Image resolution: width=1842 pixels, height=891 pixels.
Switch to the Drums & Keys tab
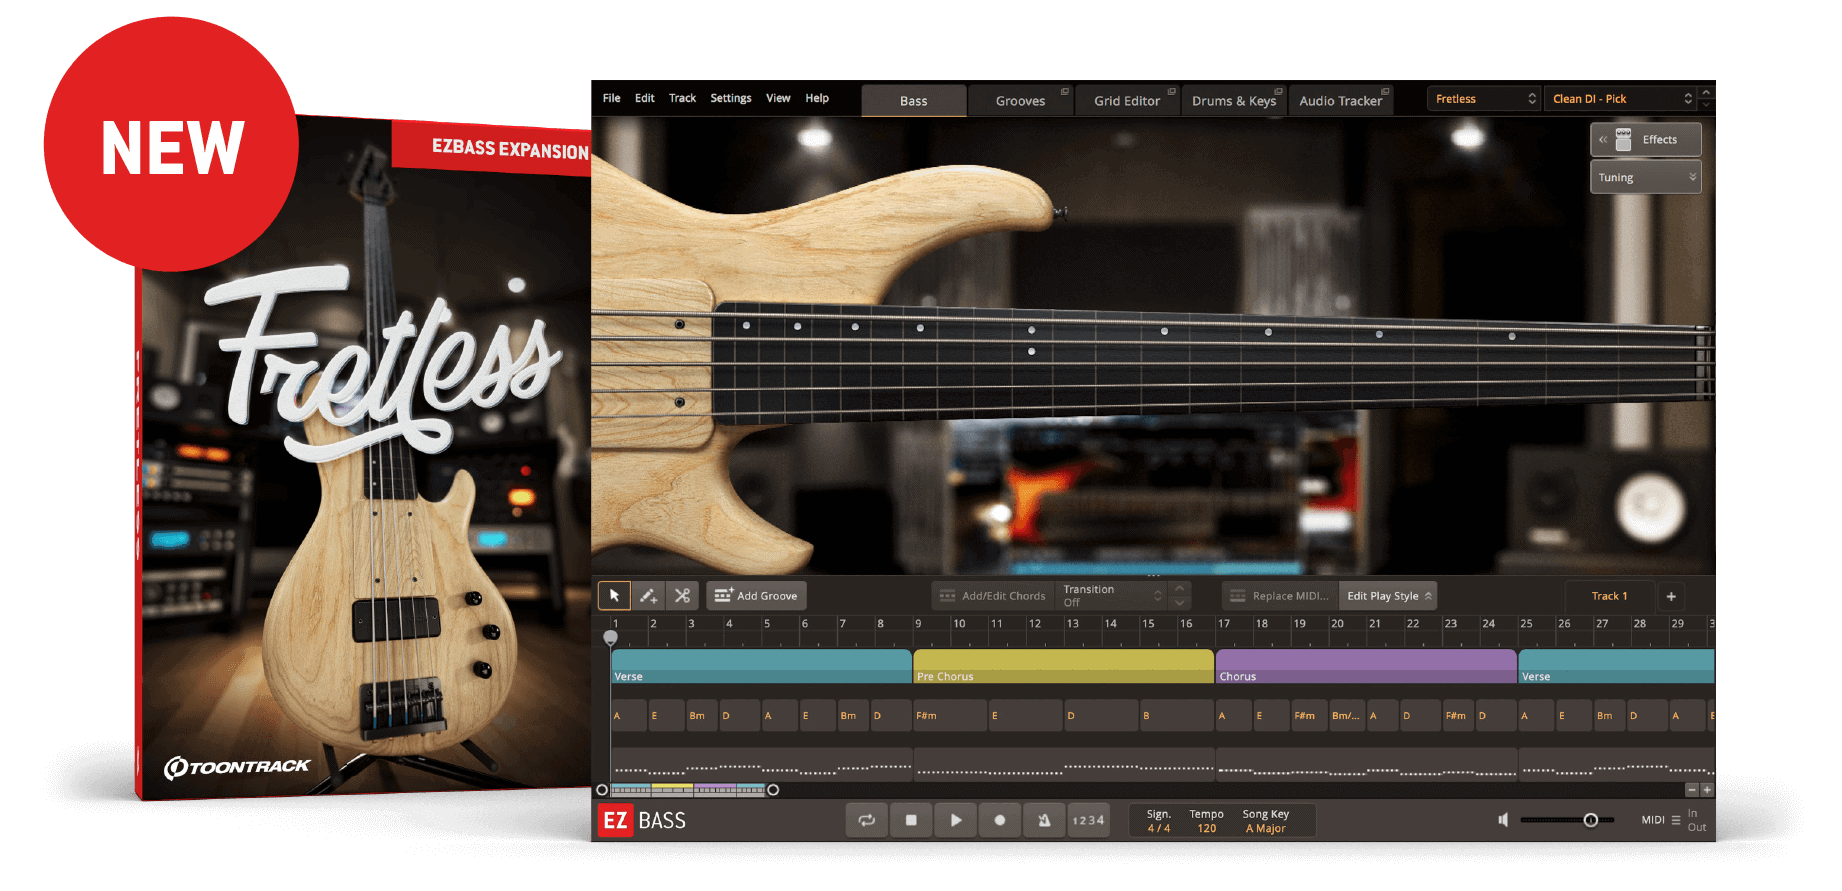(x=1234, y=100)
